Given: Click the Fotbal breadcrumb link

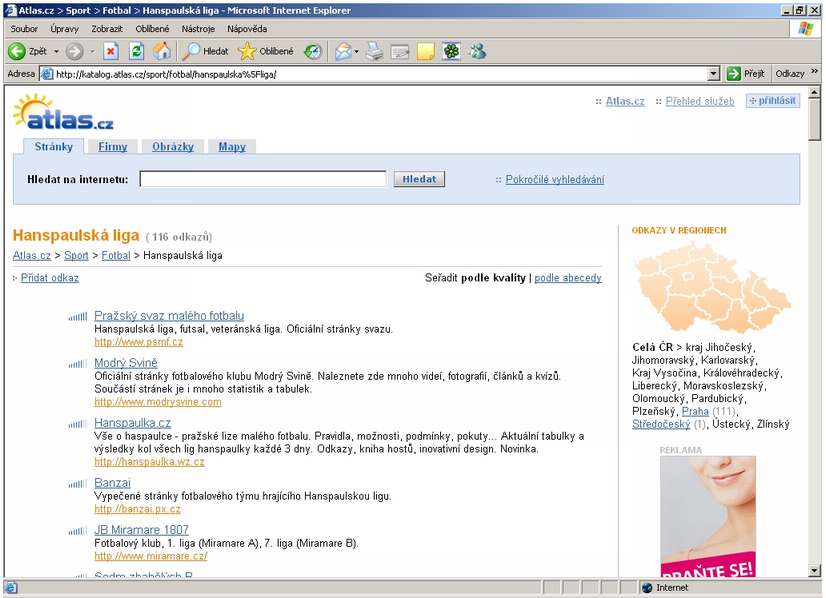Looking at the screenshot, I should tap(116, 256).
